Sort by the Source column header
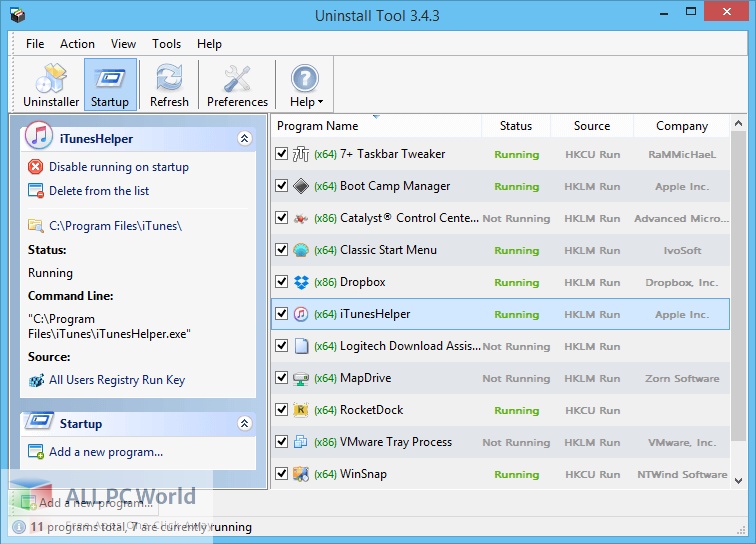756x544 pixels. (x=592, y=126)
